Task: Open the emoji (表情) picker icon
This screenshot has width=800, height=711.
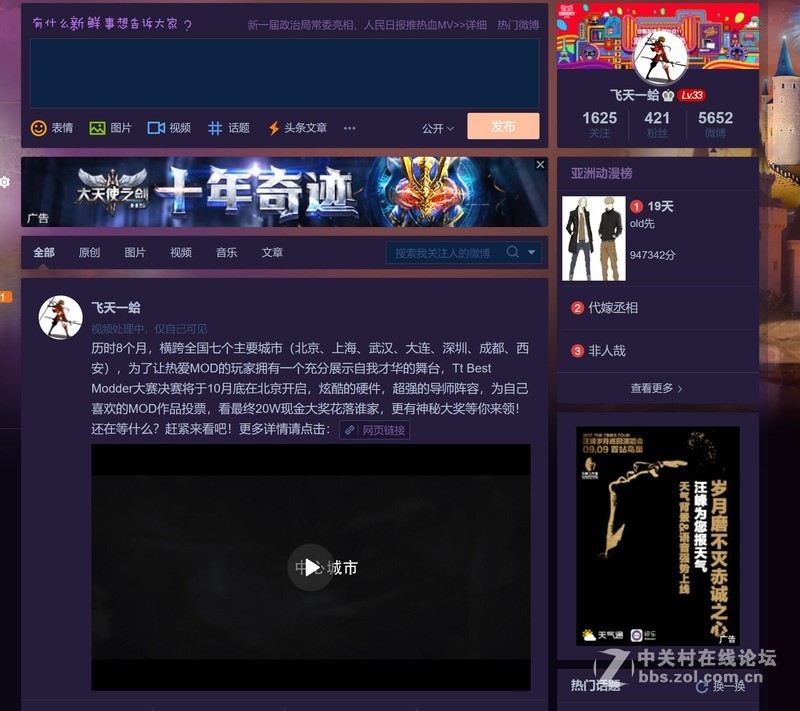Action: click(39, 128)
